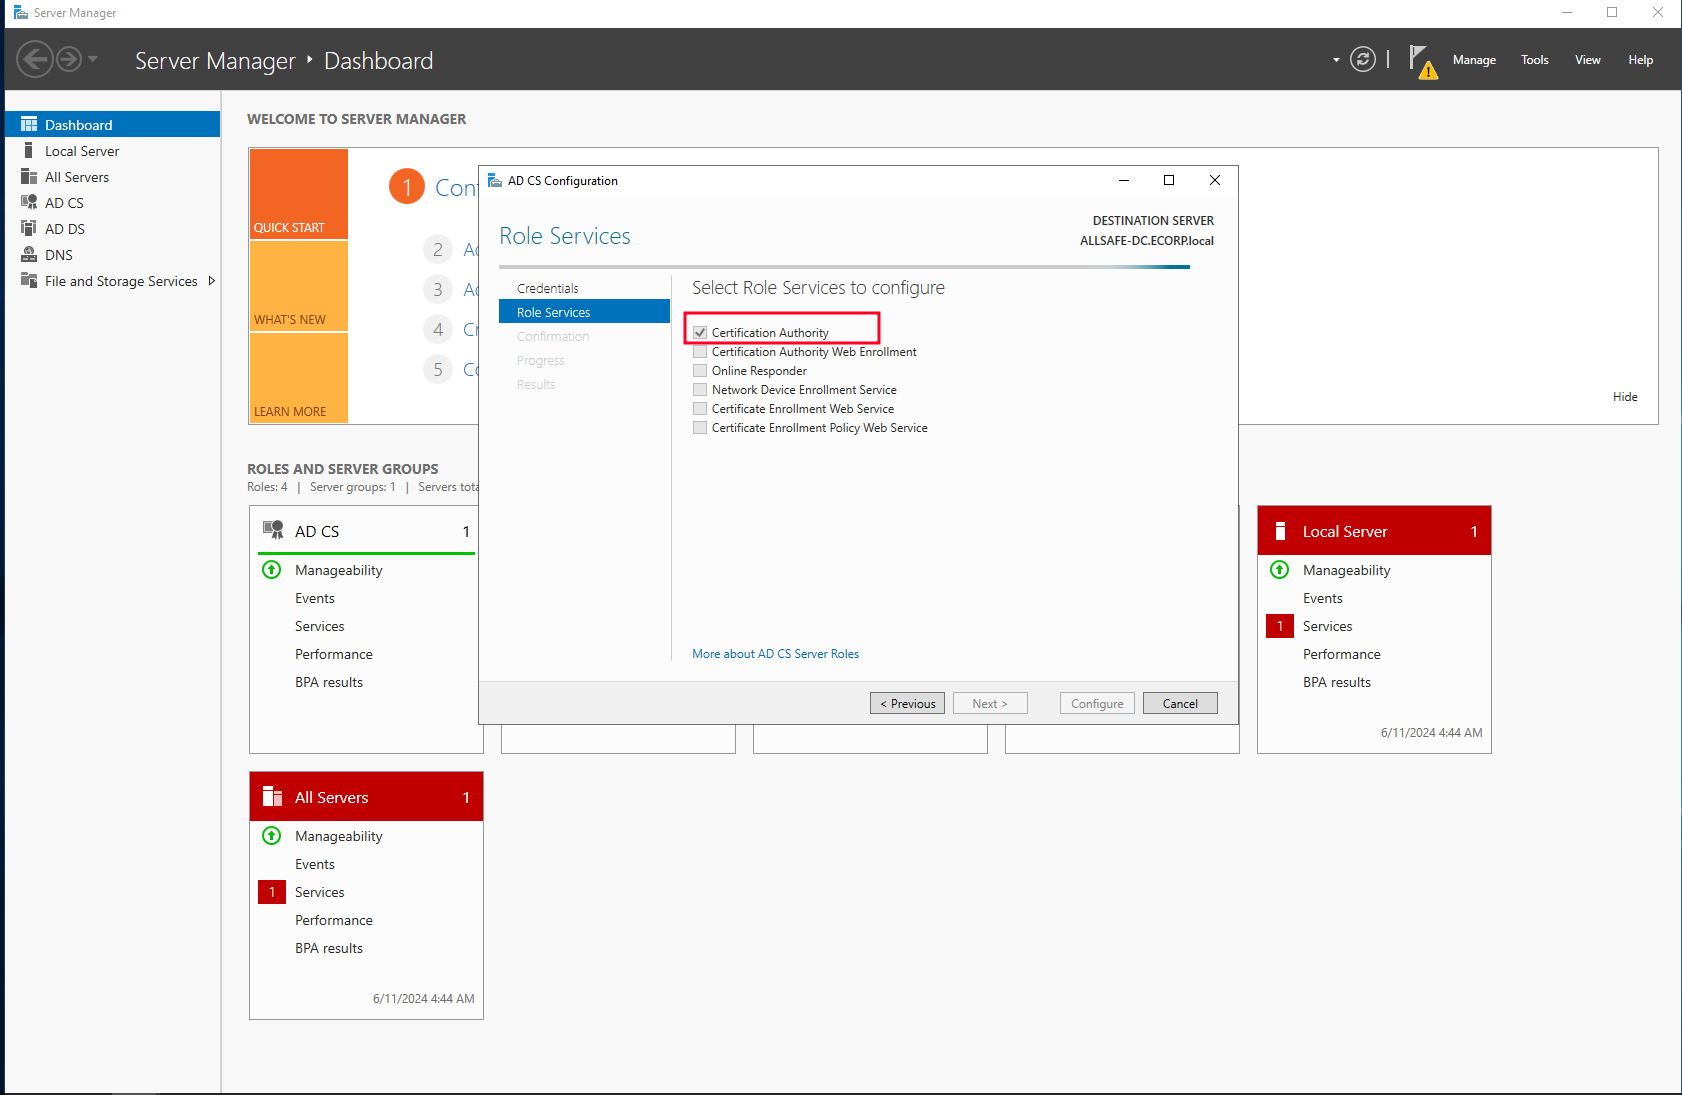
Task: Open the View menu
Action: (x=1588, y=60)
